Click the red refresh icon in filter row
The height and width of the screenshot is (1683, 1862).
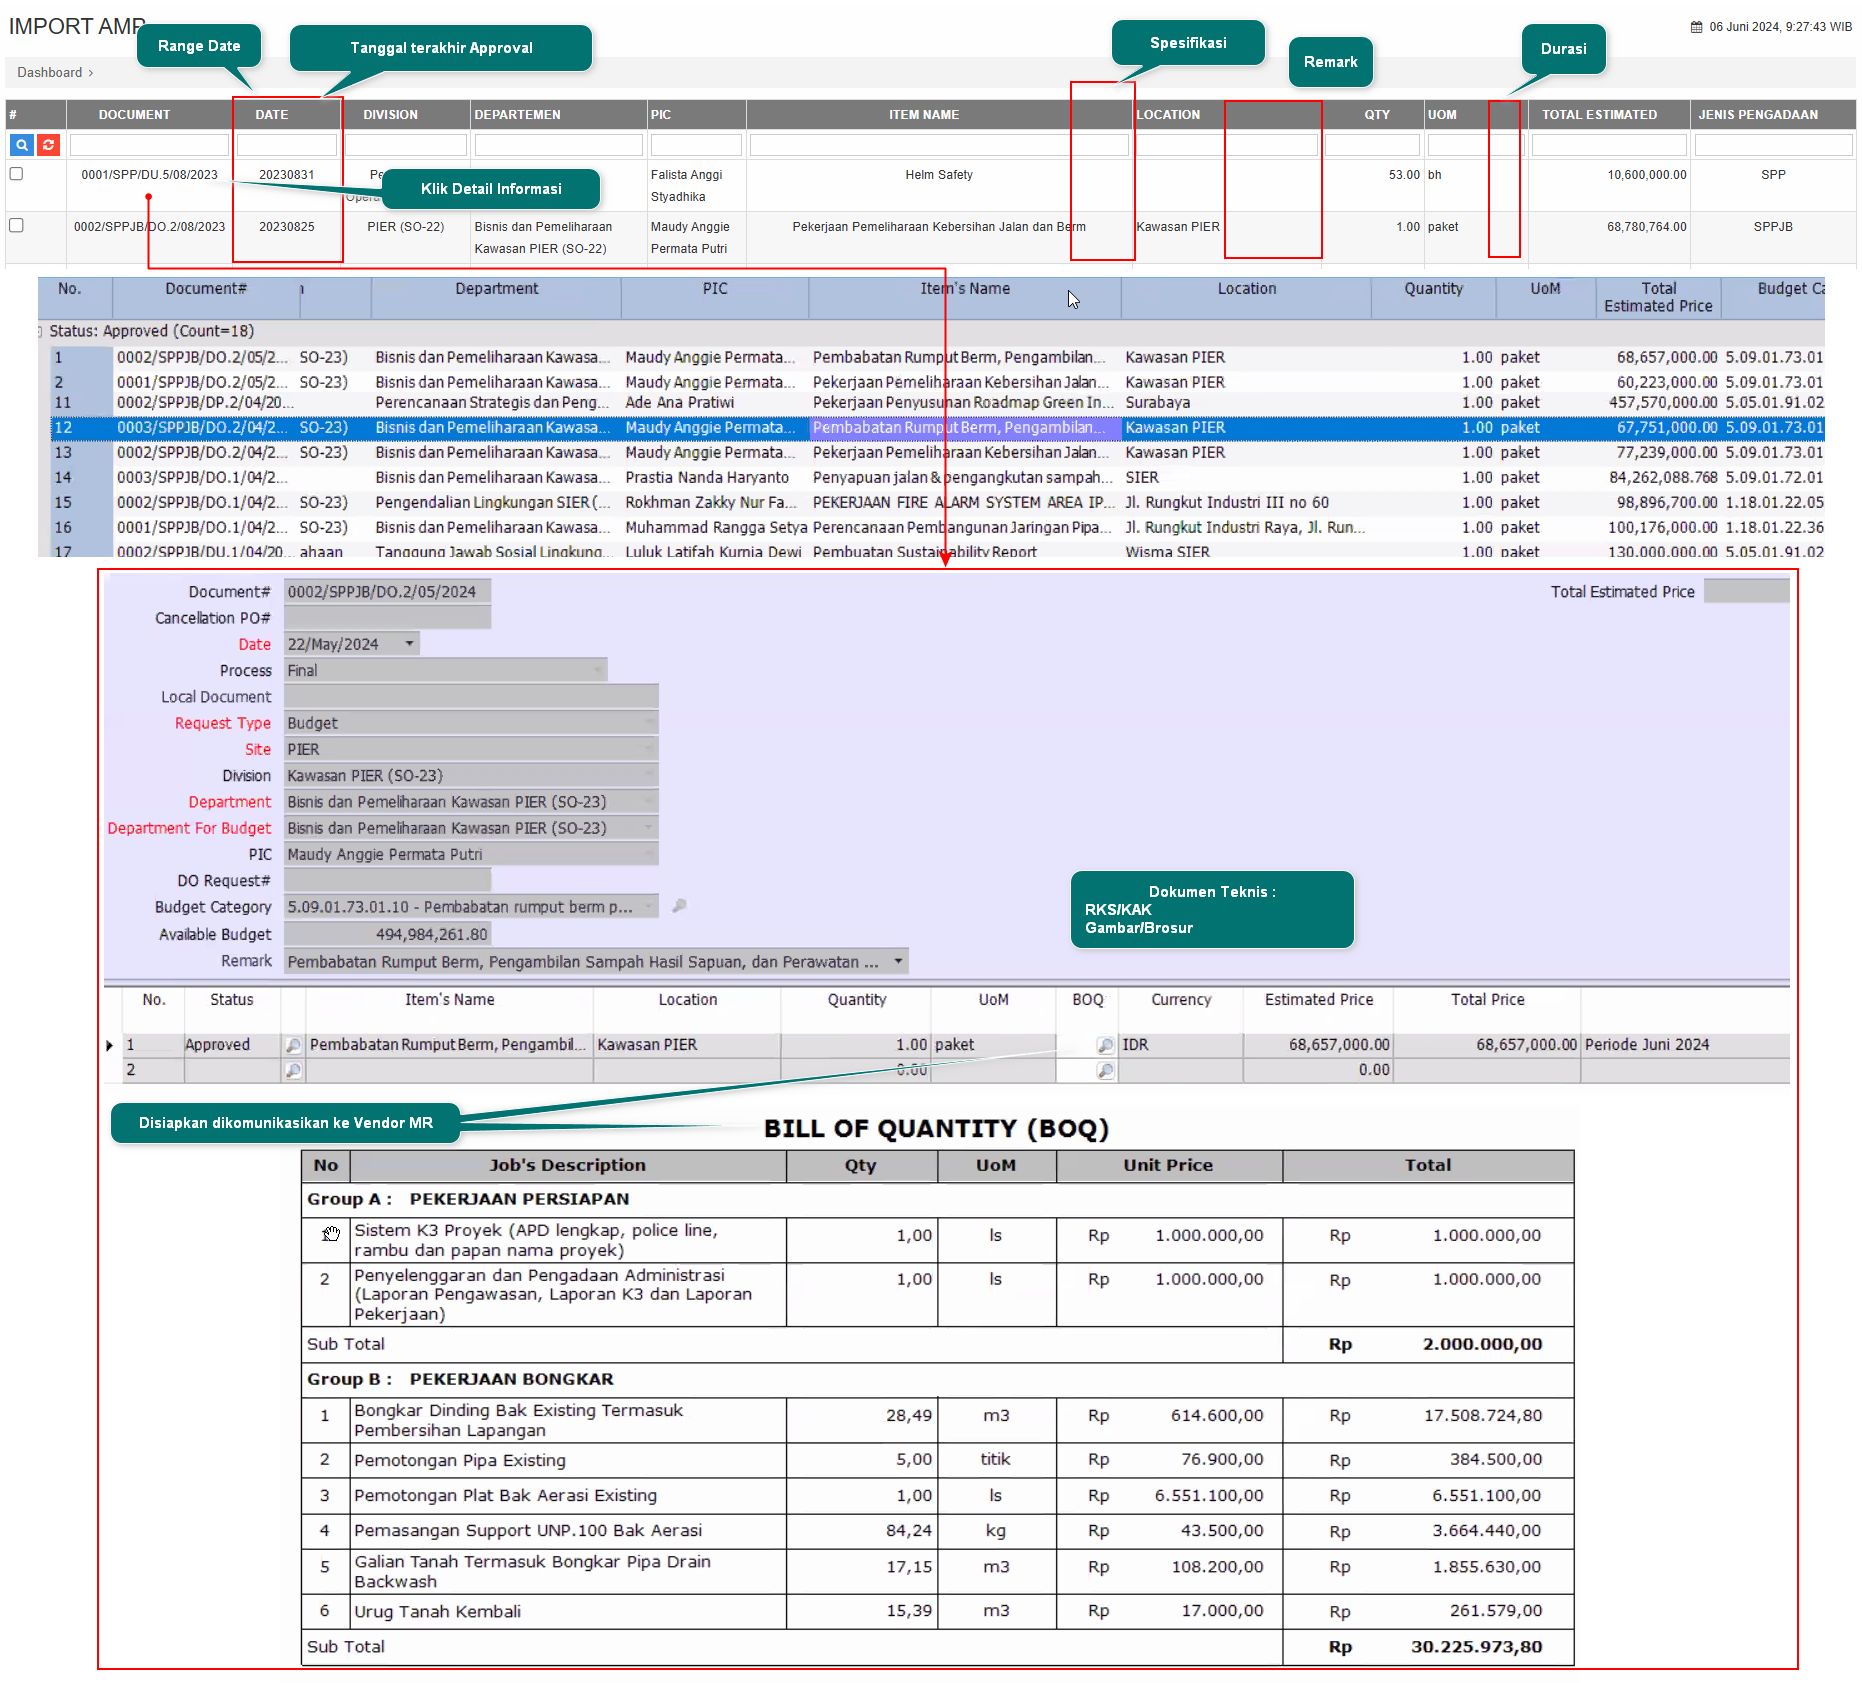click(48, 145)
